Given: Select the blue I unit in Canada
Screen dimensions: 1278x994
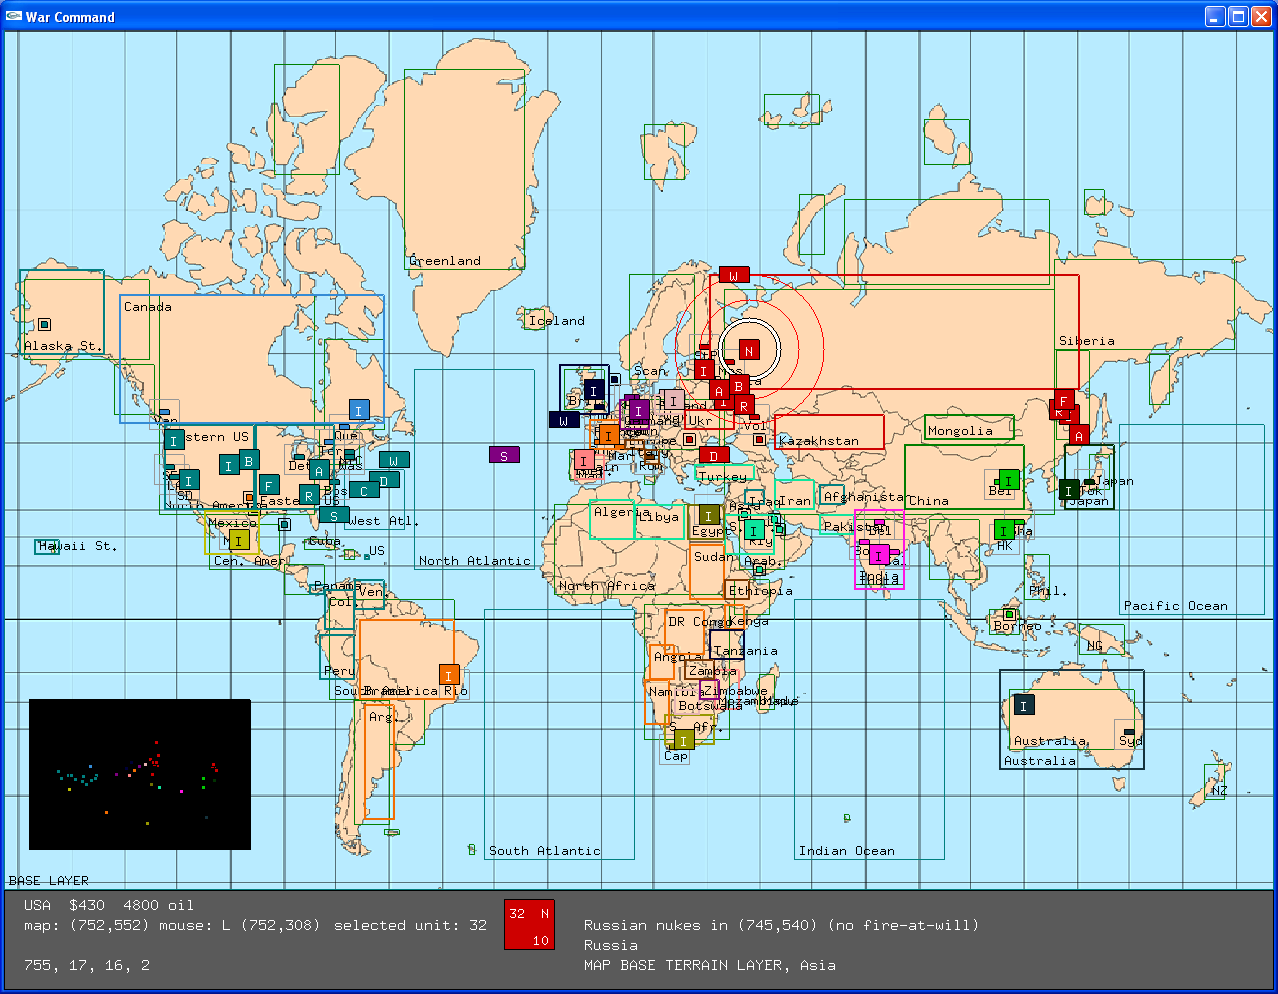Looking at the screenshot, I should 359,409.
